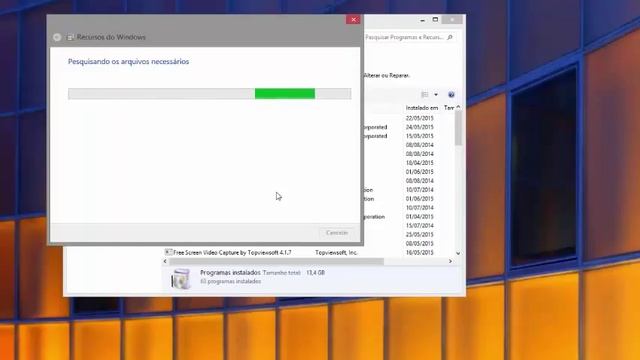Click the vertical scrollbar up arrow
The image size is (640, 360).
tap(458, 107)
